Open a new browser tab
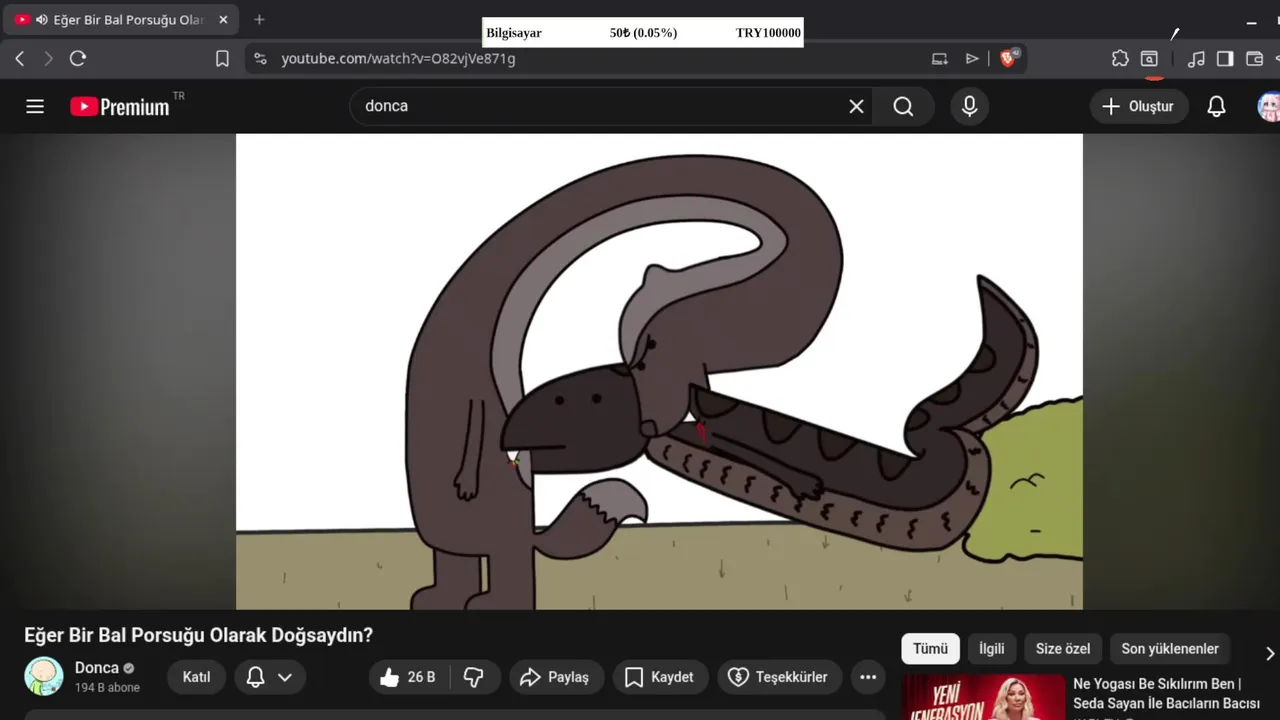 pos(259,19)
